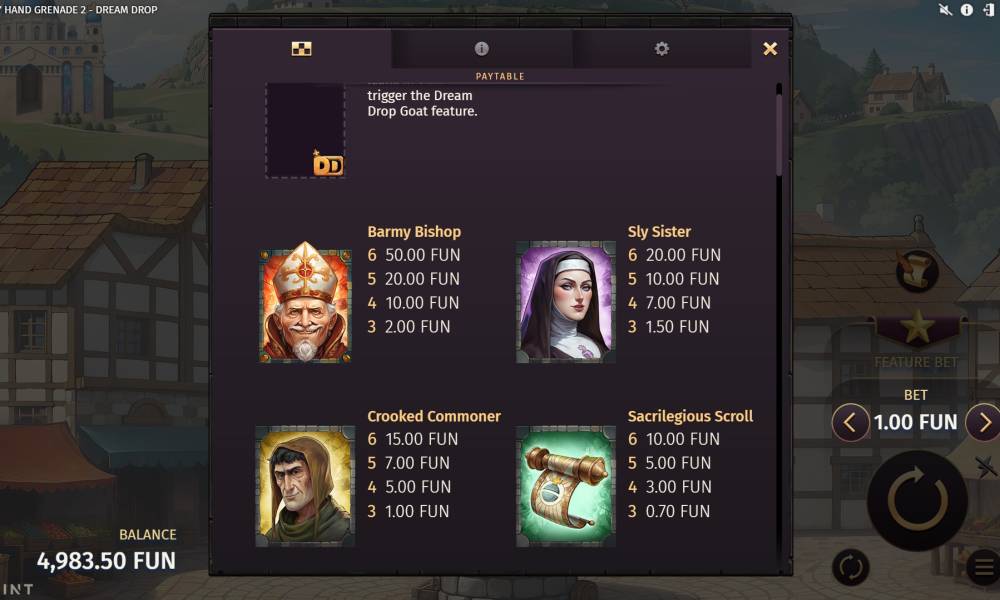Decrease the bet with left arrow
Viewport: 1000px width, 600px height.
(850, 422)
